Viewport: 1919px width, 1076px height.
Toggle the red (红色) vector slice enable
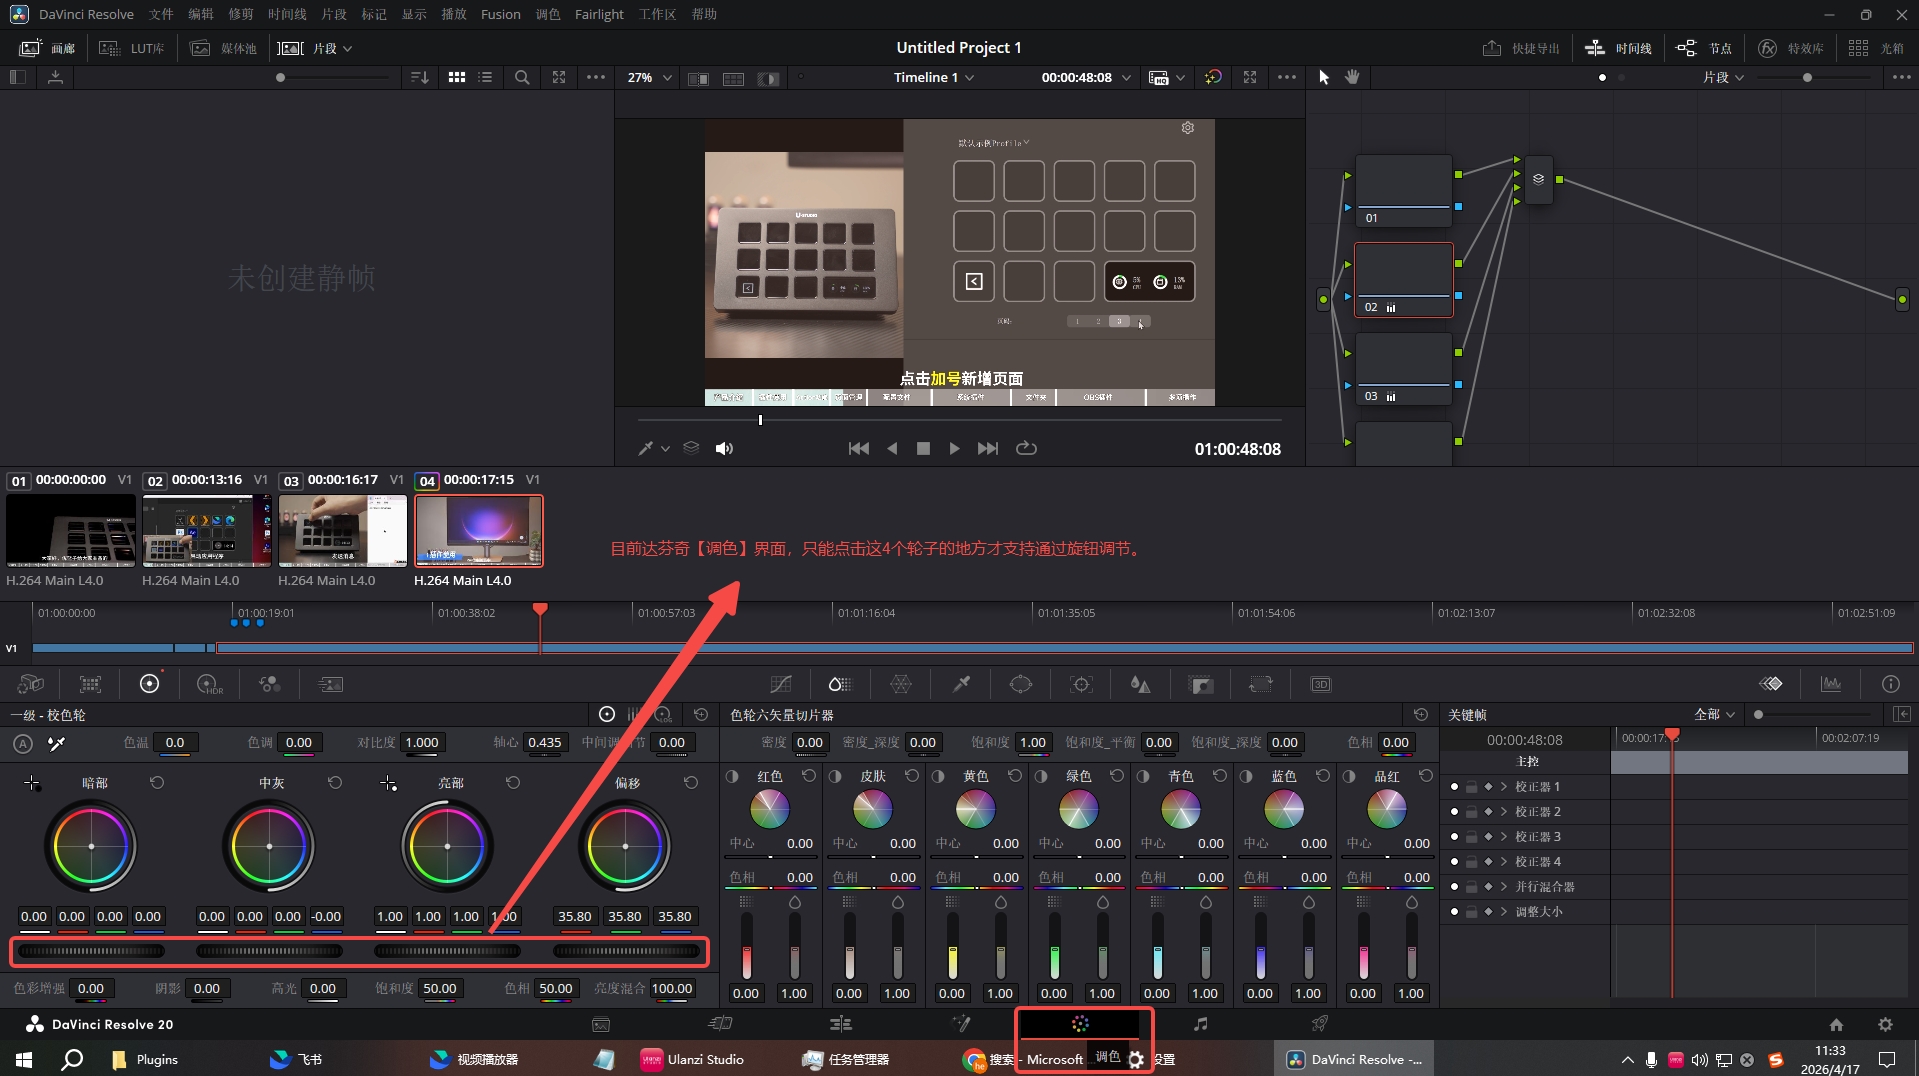732,776
